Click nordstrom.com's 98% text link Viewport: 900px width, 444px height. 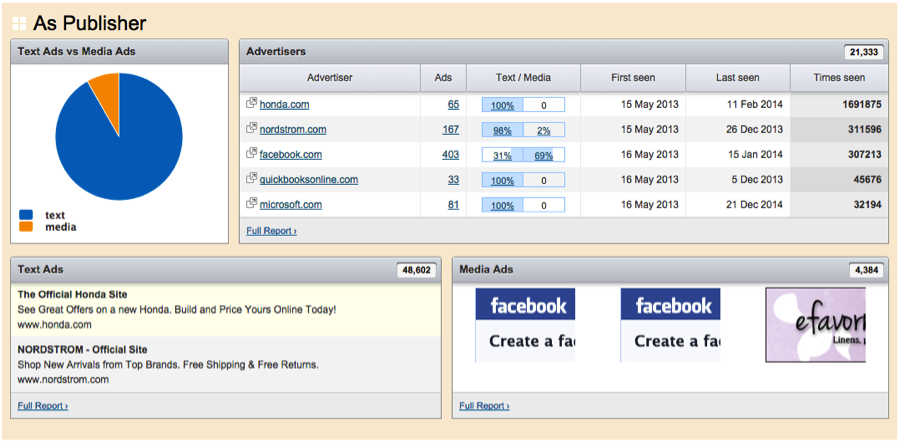pyautogui.click(x=502, y=130)
